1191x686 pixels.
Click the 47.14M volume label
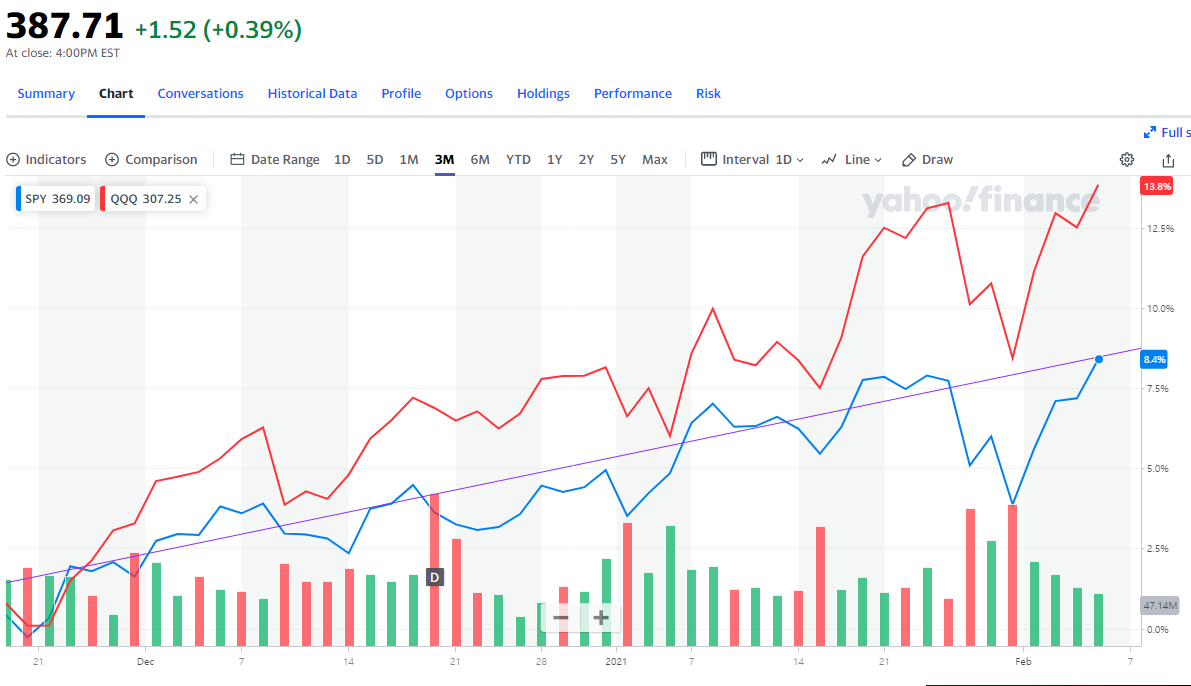1160,605
